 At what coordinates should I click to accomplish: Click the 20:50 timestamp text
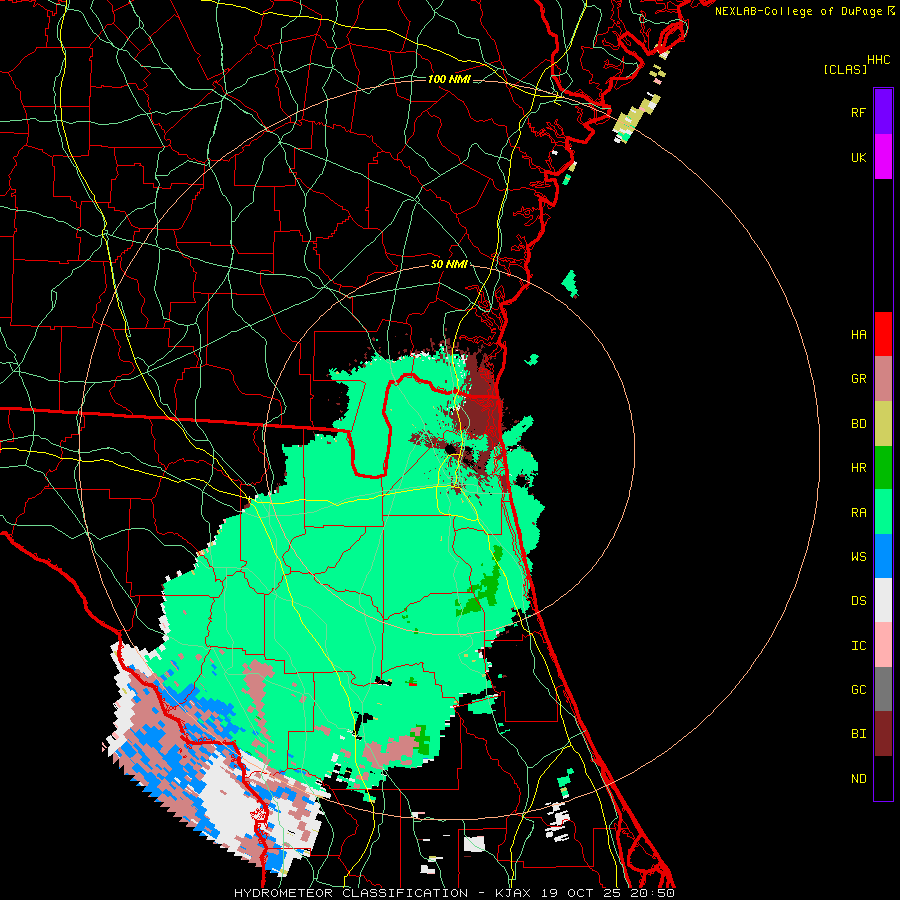pos(651,893)
